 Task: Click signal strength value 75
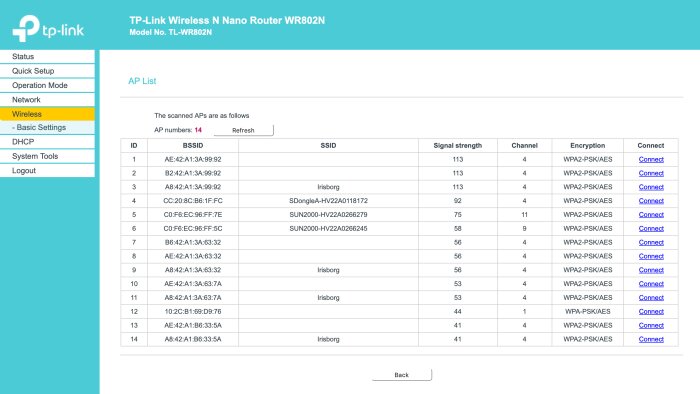tap(458, 215)
